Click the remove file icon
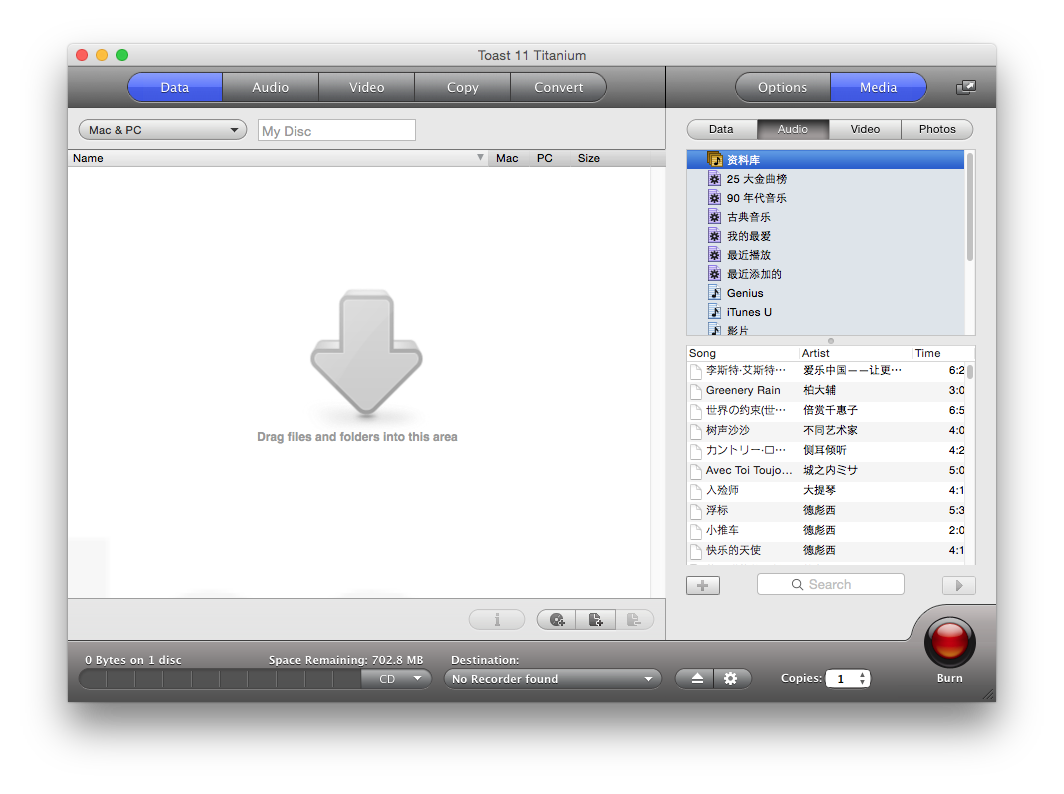Screen dimensions: 1064x794 (x=634, y=620)
